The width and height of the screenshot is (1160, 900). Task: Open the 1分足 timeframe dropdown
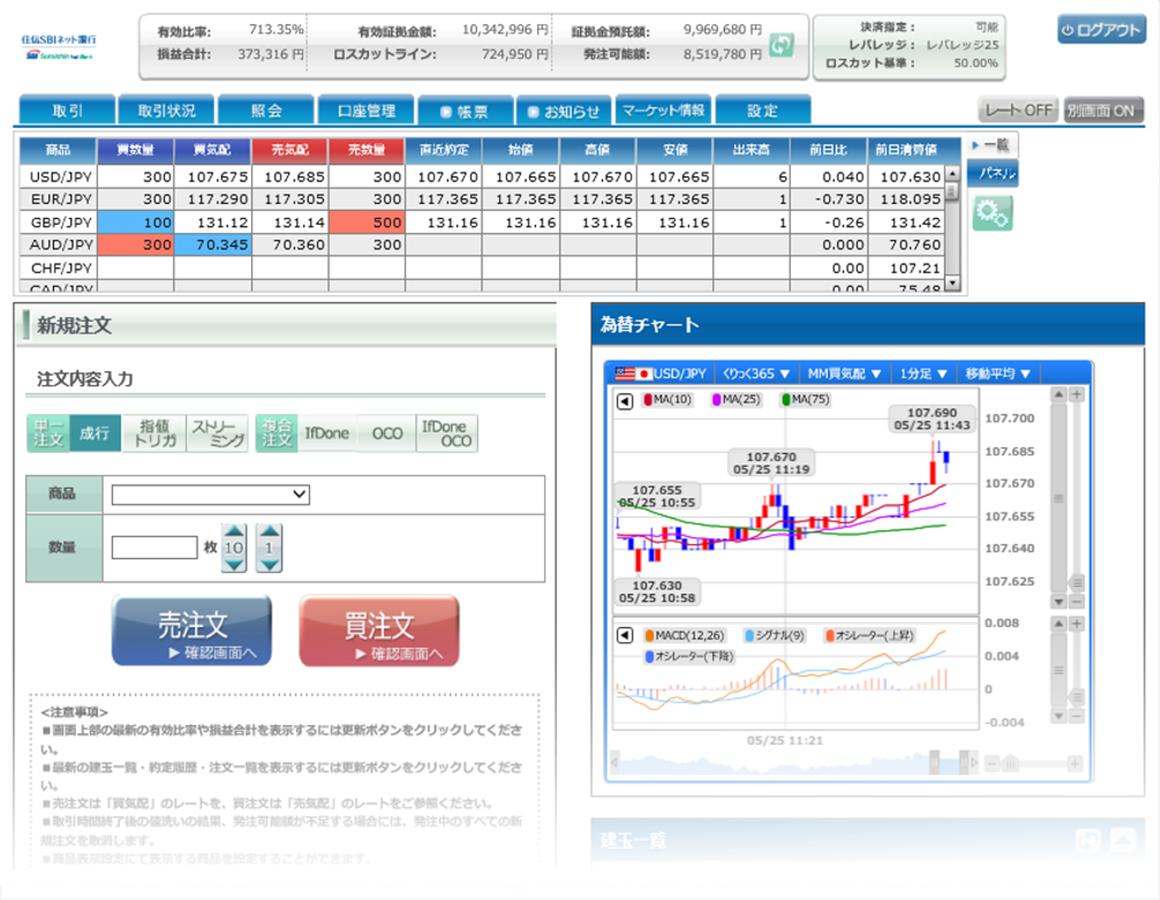pyautogui.click(x=923, y=373)
